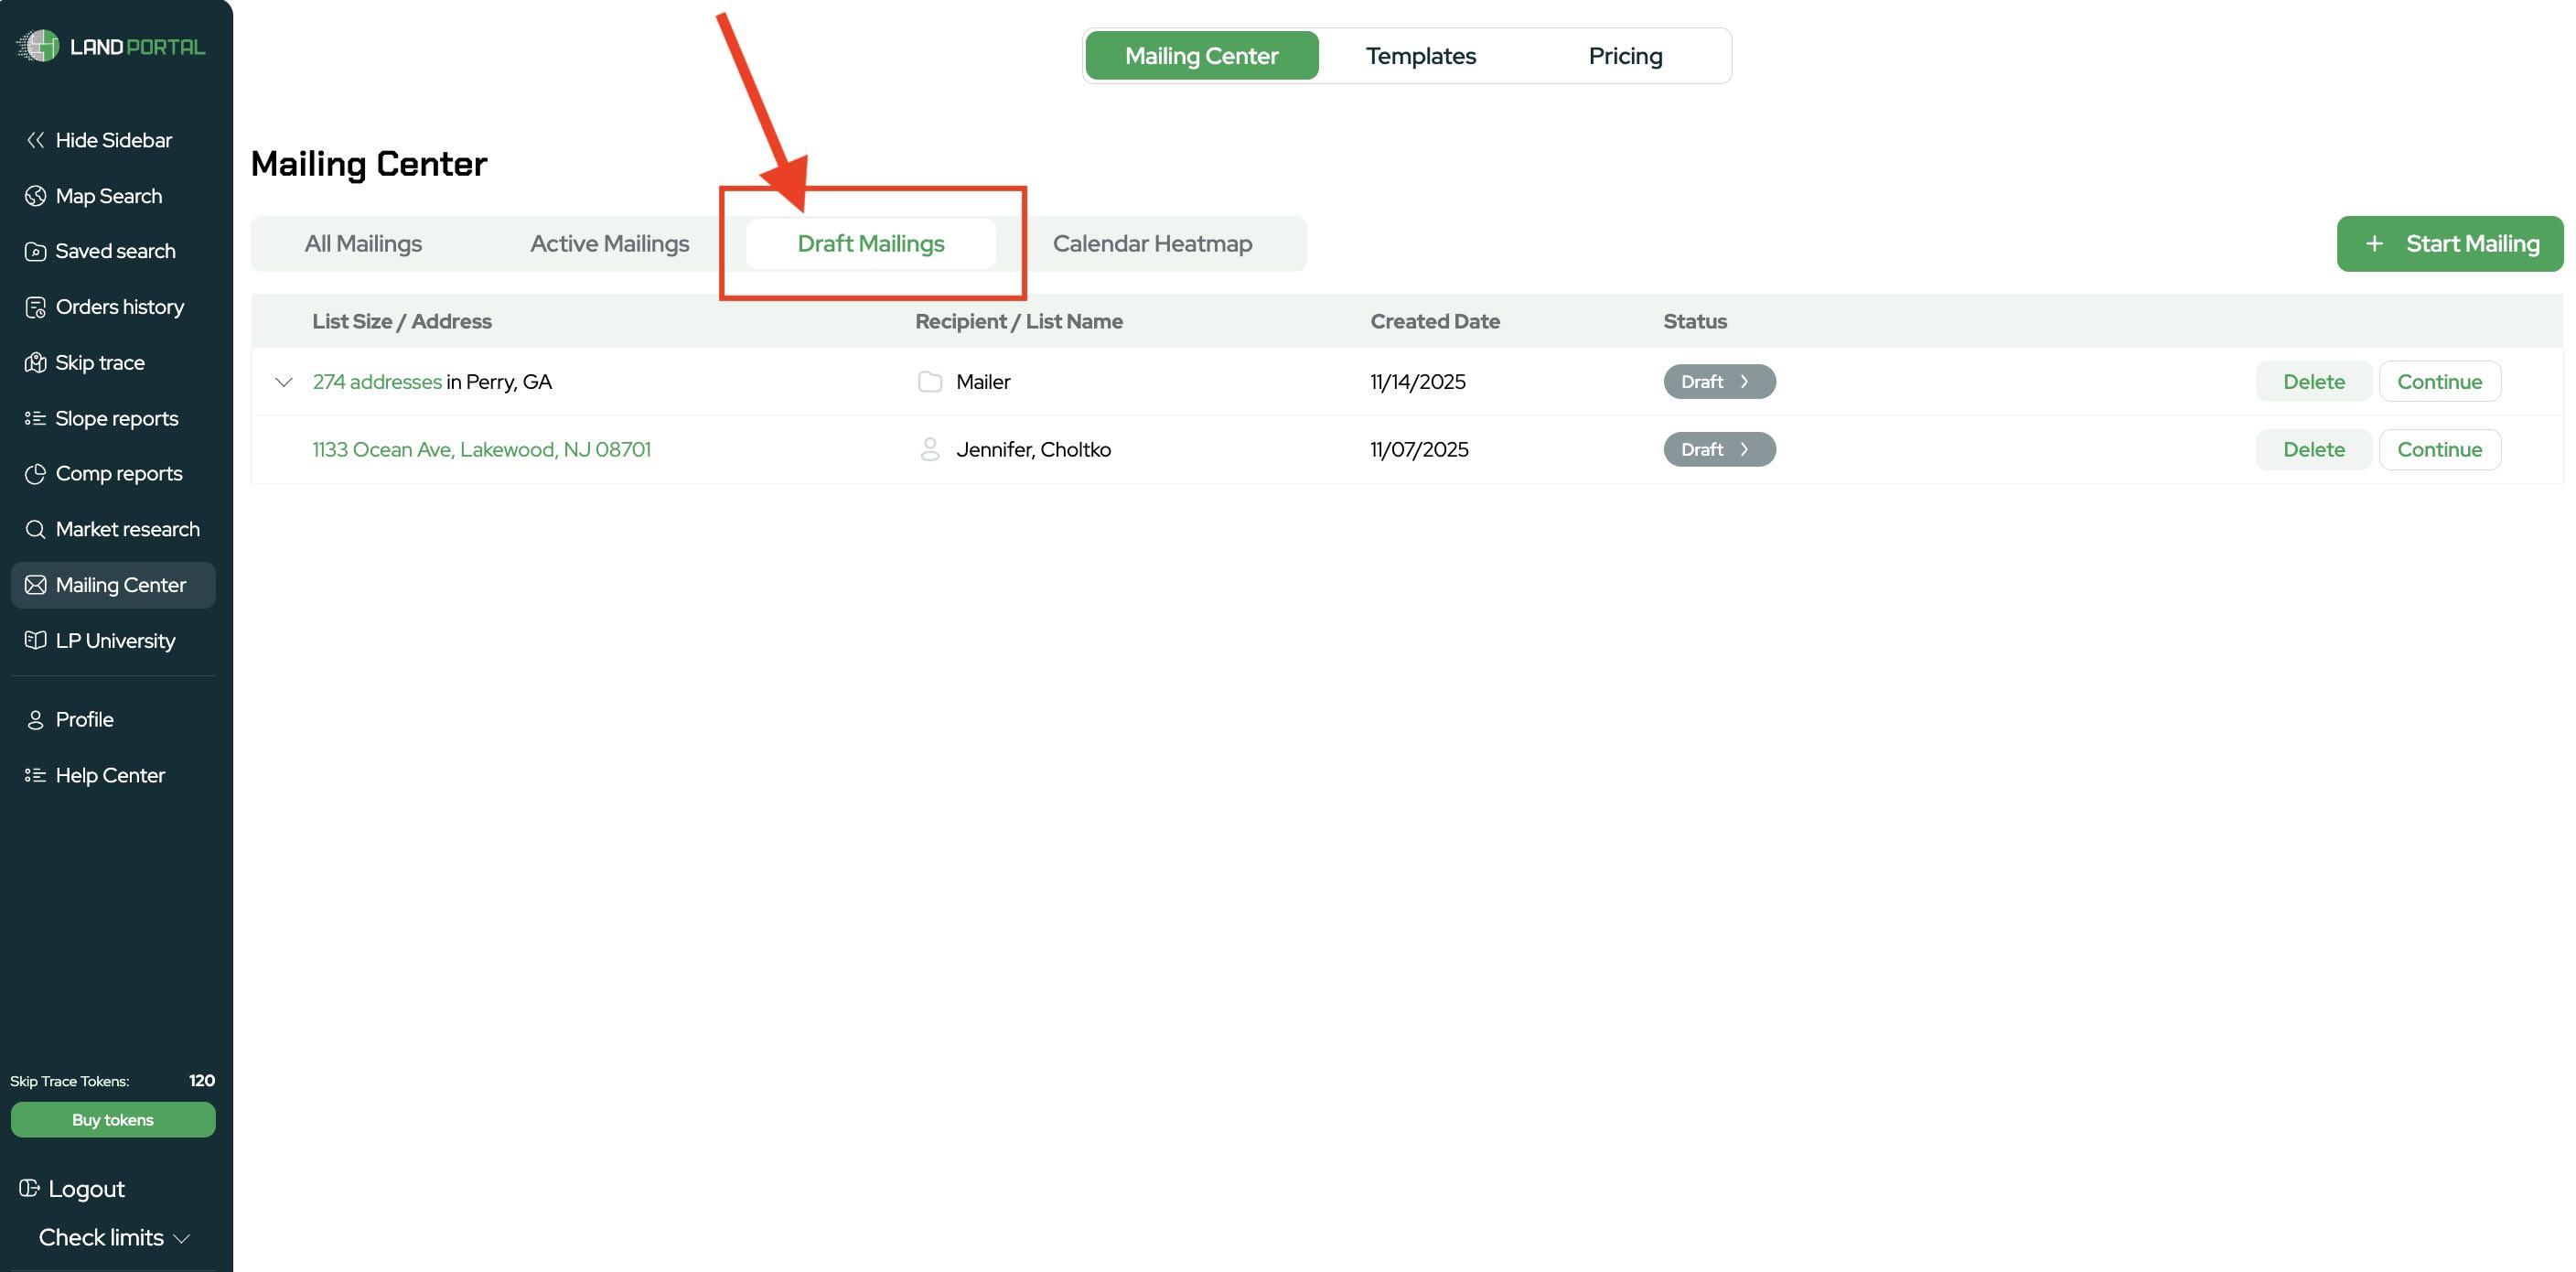Open Market research magnifier icon
This screenshot has height=1272, width=2576.
(x=35, y=529)
